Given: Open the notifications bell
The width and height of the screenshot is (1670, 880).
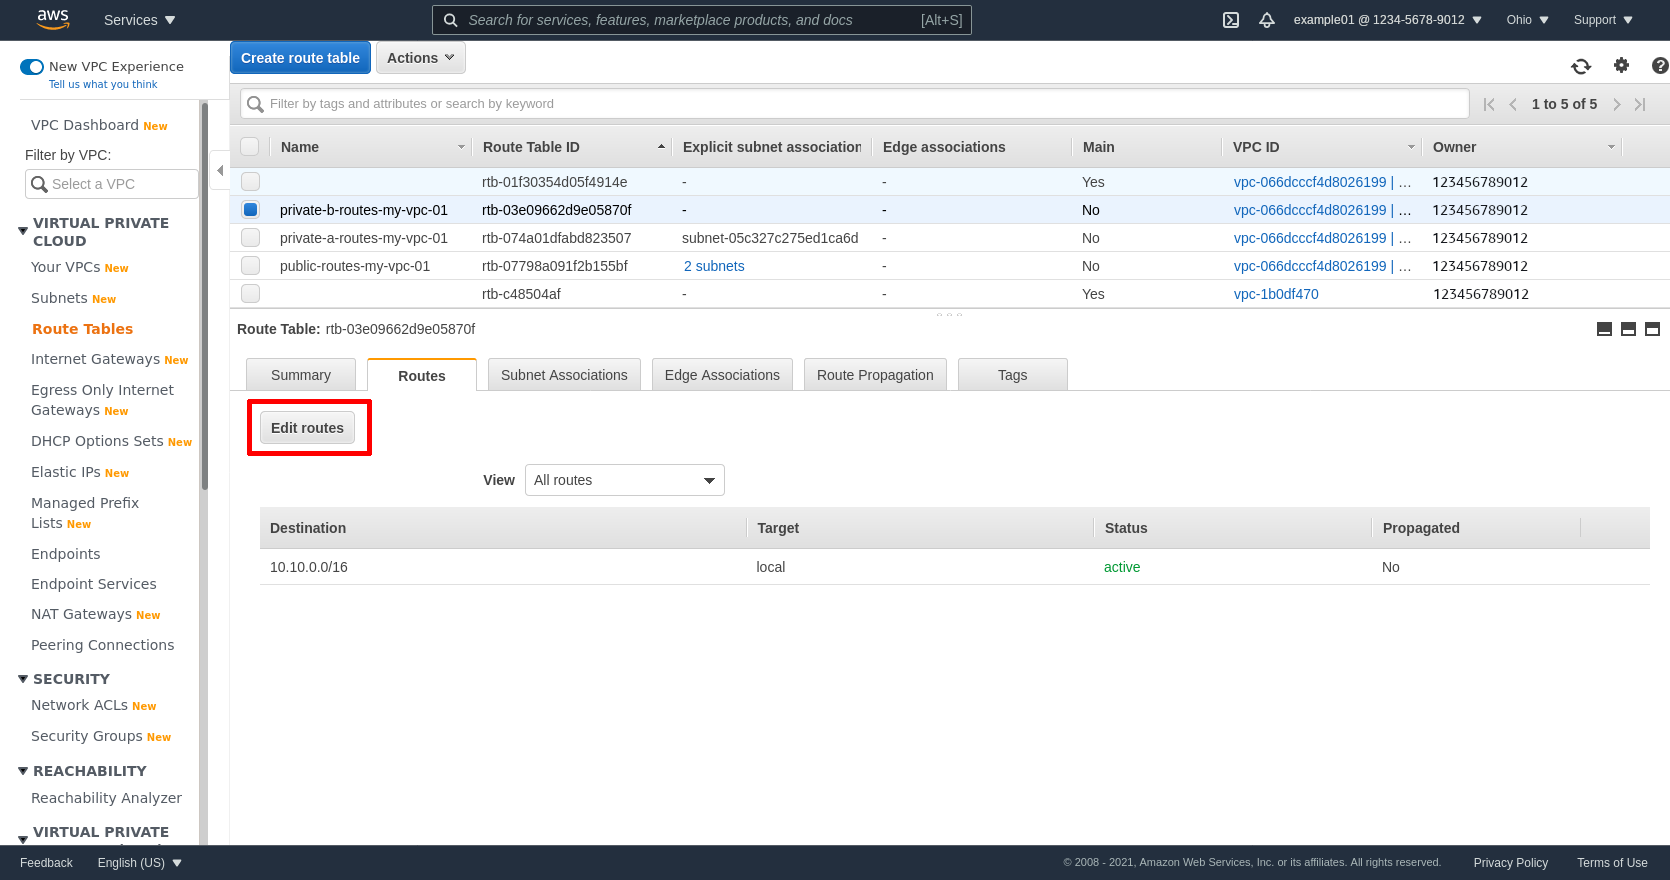Looking at the screenshot, I should click(1266, 20).
